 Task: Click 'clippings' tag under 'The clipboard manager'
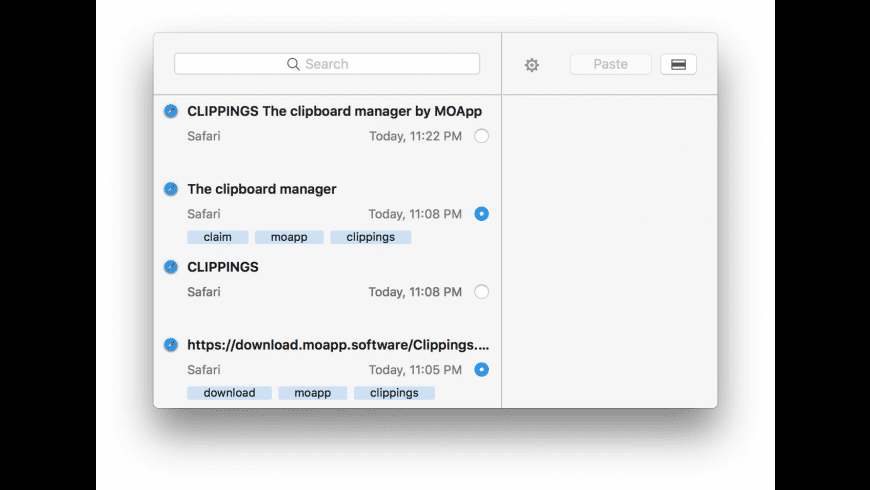click(371, 237)
